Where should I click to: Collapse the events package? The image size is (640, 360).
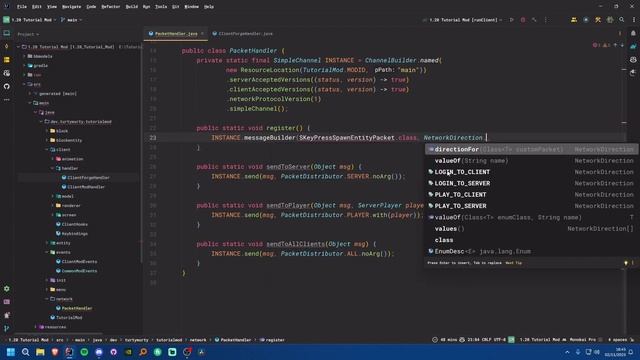tap(47, 252)
